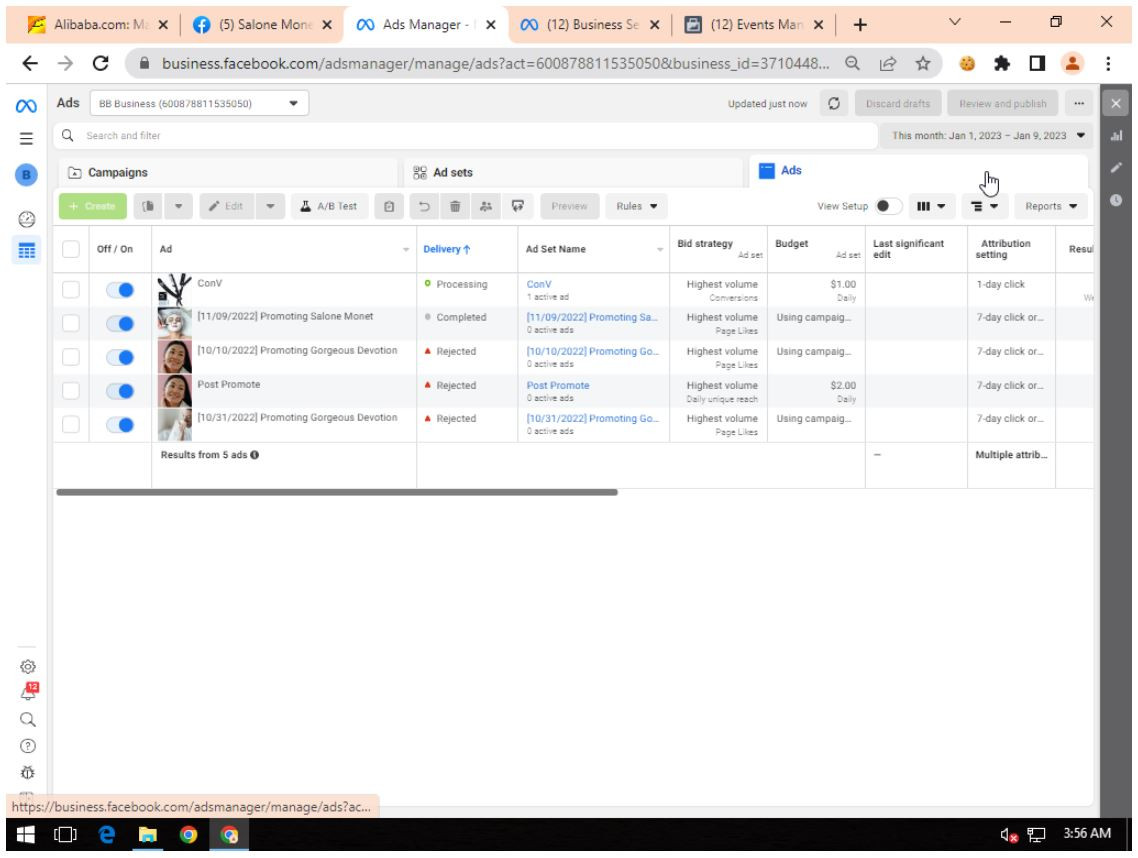Open the settings gear in sidebar
The height and width of the screenshot is (858, 1138).
pos(28,666)
